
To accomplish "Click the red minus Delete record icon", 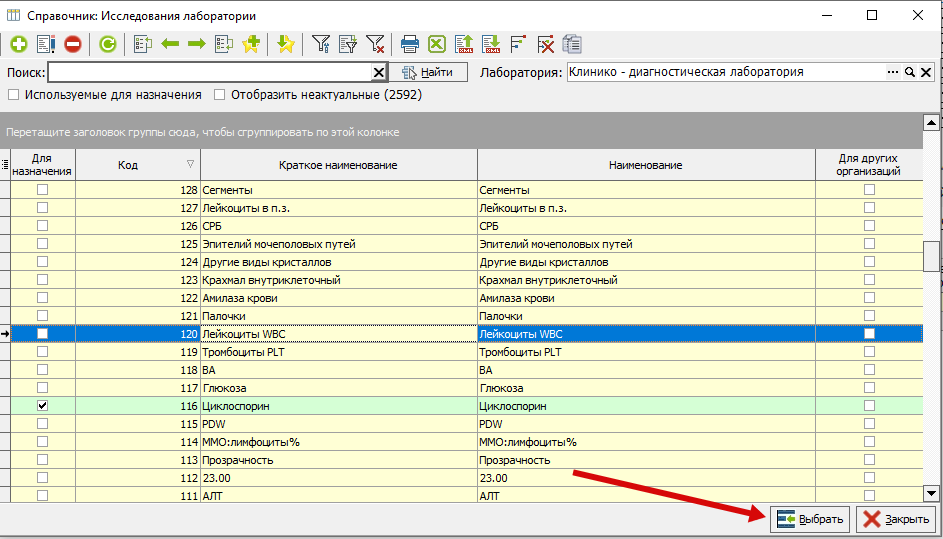I will [x=73, y=44].
